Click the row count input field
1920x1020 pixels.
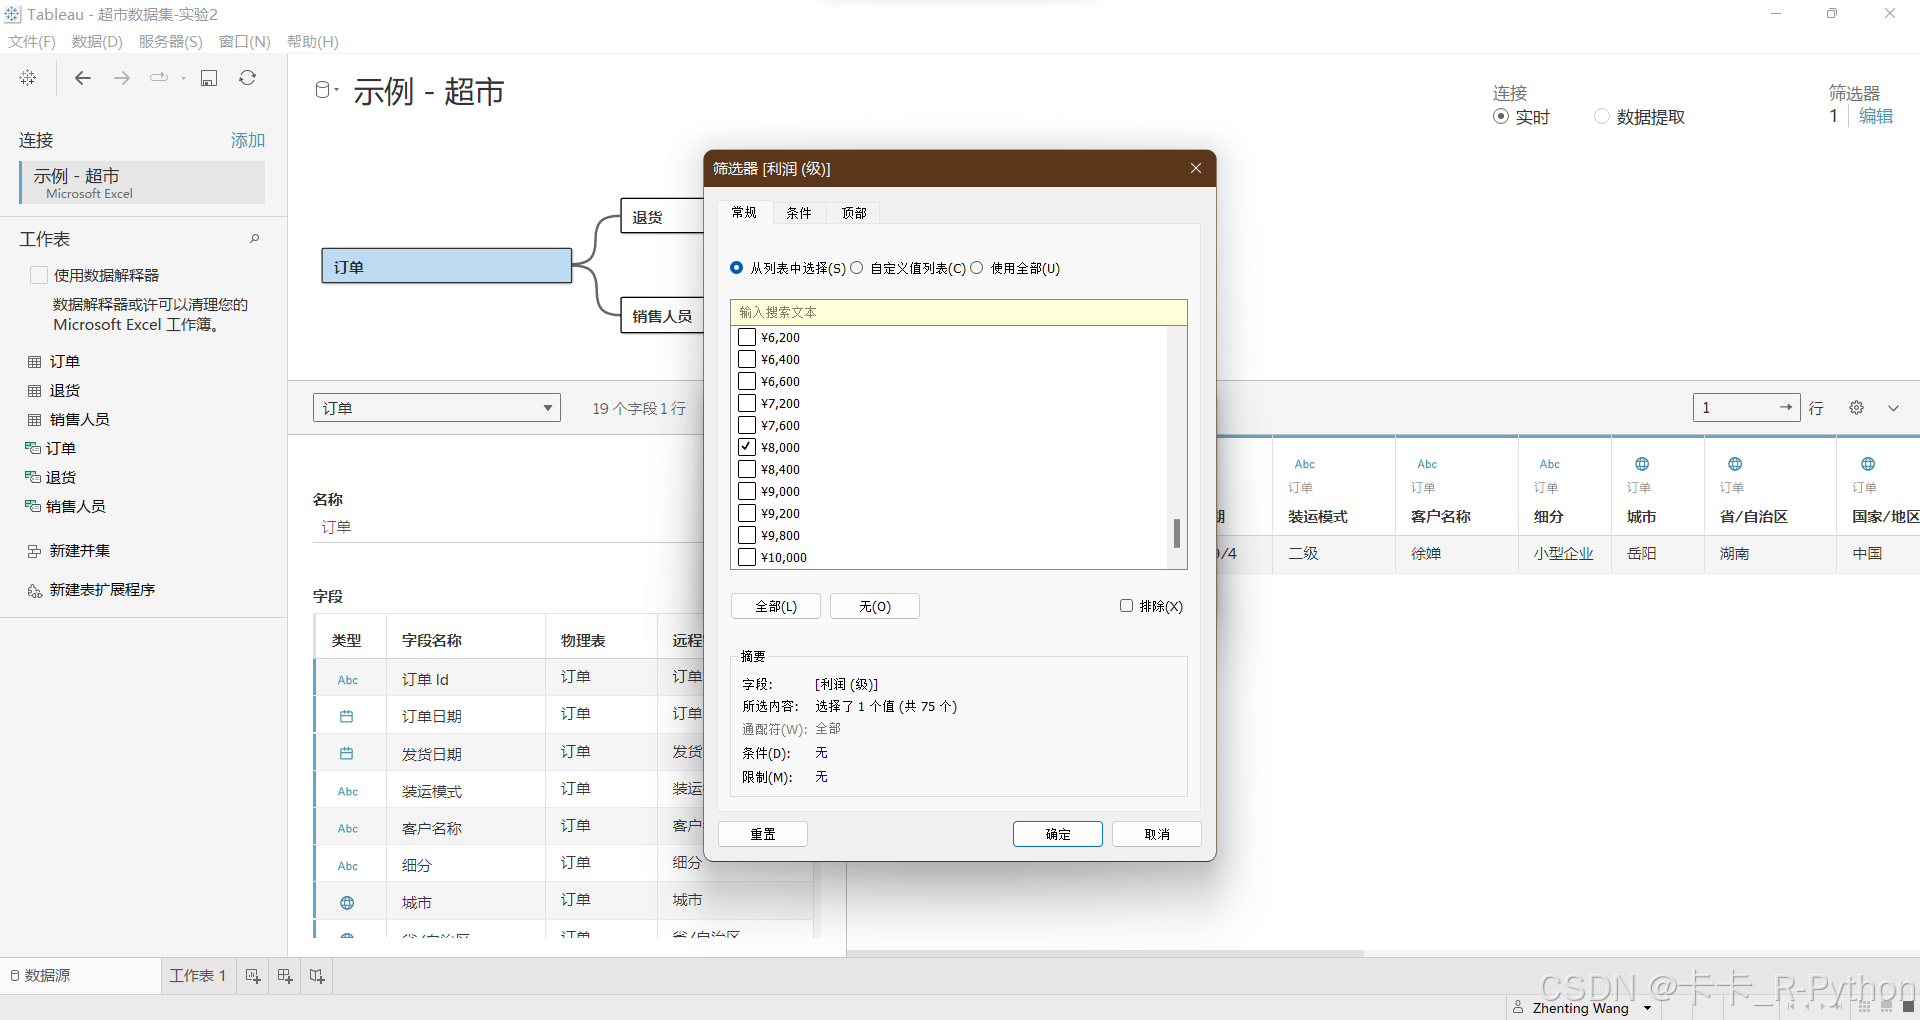click(x=1746, y=408)
